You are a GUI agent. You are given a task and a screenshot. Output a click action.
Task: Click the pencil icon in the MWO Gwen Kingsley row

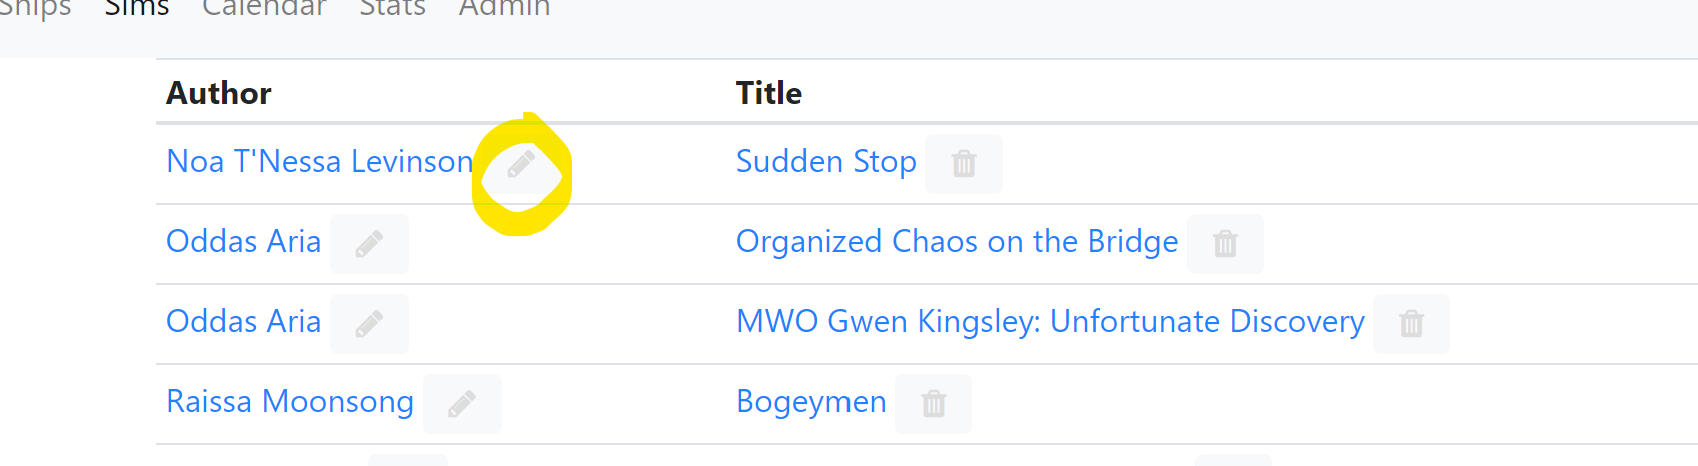click(369, 323)
